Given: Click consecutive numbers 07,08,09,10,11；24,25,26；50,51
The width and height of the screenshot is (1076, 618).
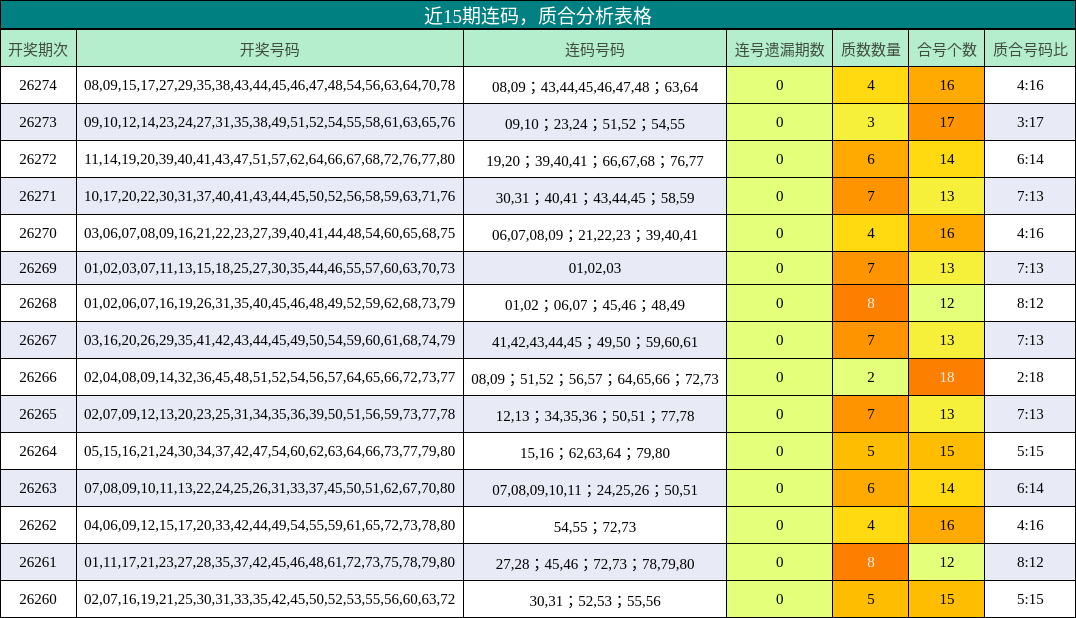Looking at the screenshot, I should tap(595, 490).
